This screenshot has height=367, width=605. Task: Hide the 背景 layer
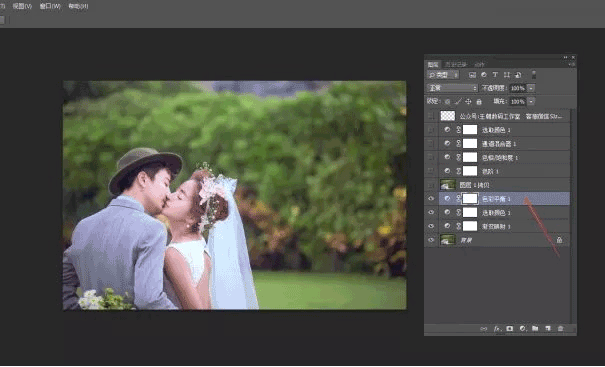pos(431,240)
